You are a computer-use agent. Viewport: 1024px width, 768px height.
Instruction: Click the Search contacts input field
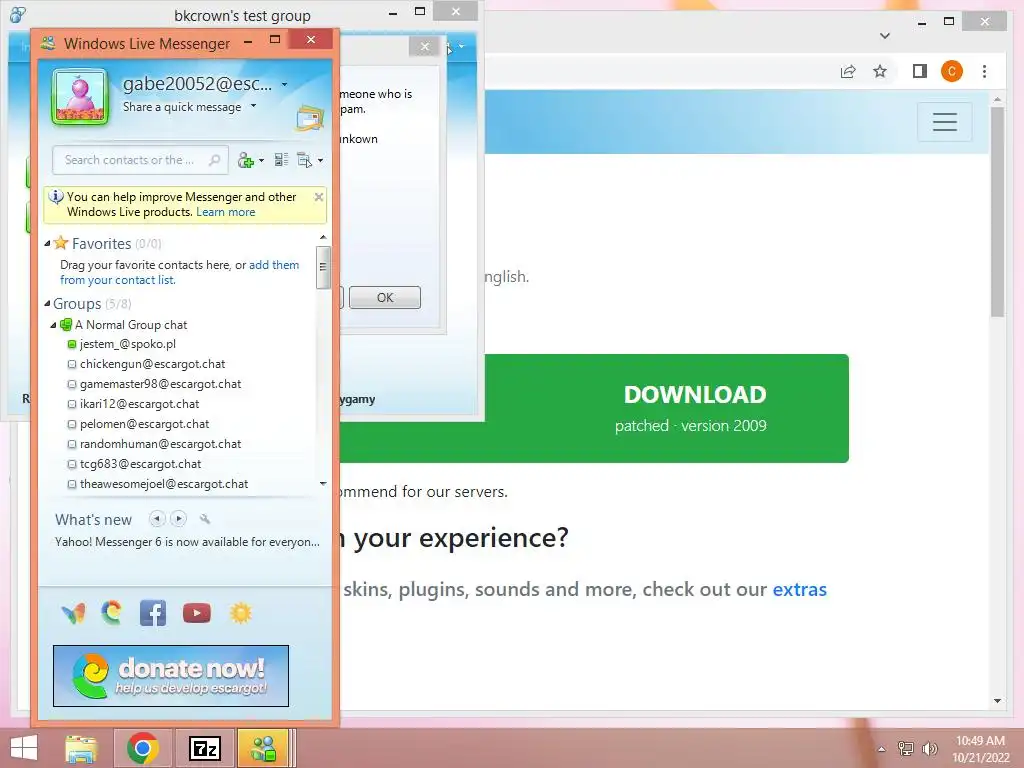point(140,160)
